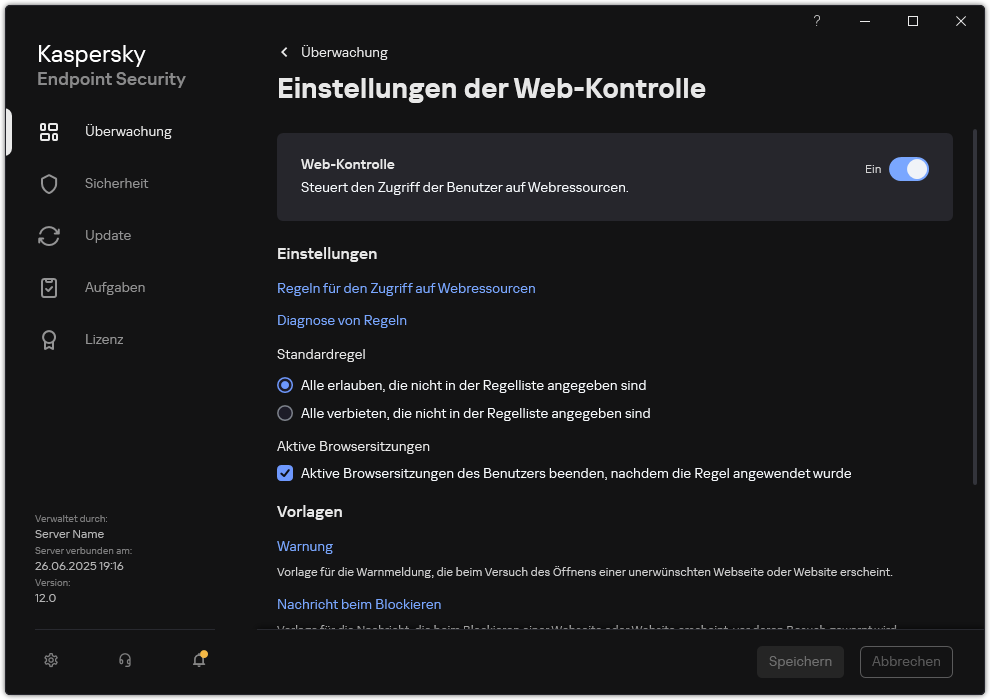Open the Warnung template link
The width and height of the screenshot is (990, 700).
304,546
